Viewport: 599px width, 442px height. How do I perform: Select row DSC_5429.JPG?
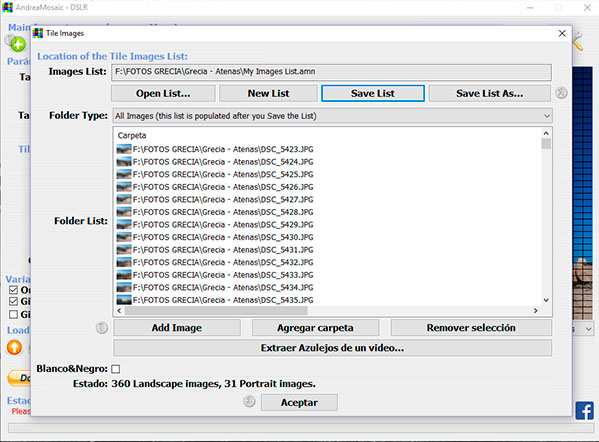pyautogui.click(x=215, y=225)
